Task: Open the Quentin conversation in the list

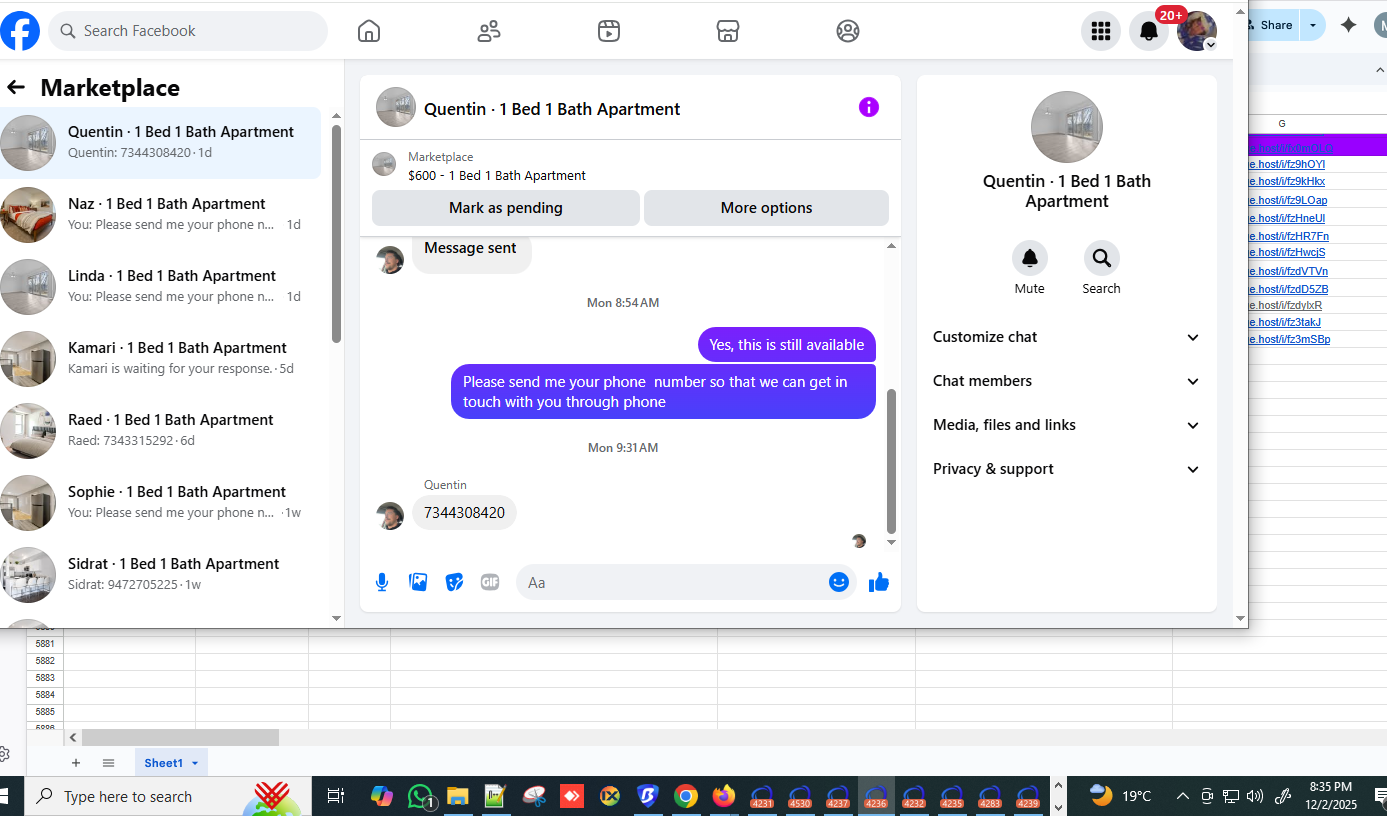Action: [x=161, y=143]
